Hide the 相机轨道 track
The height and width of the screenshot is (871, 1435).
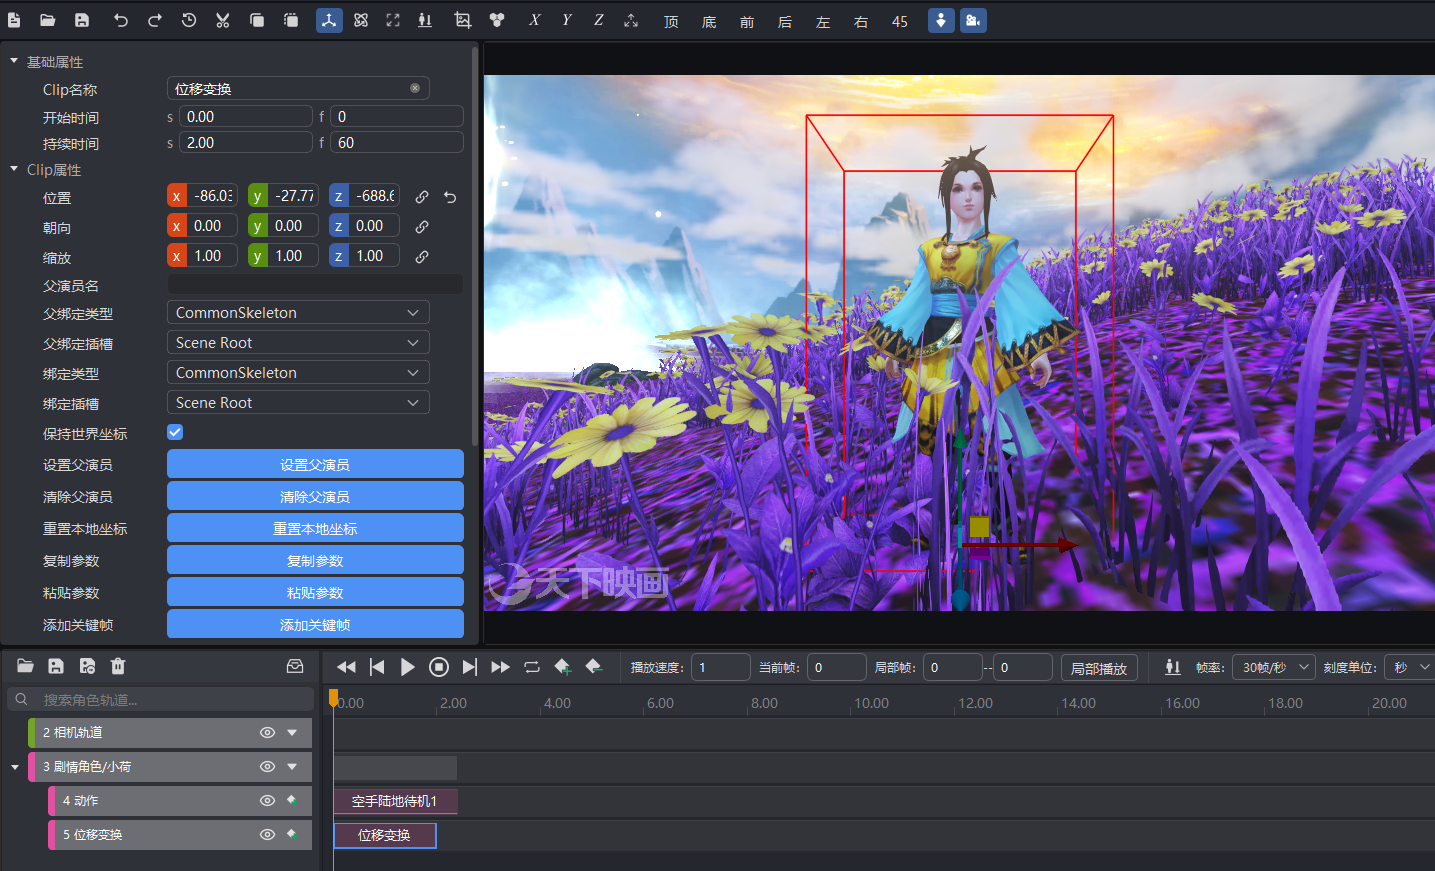pyautogui.click(x=267, y=733)
